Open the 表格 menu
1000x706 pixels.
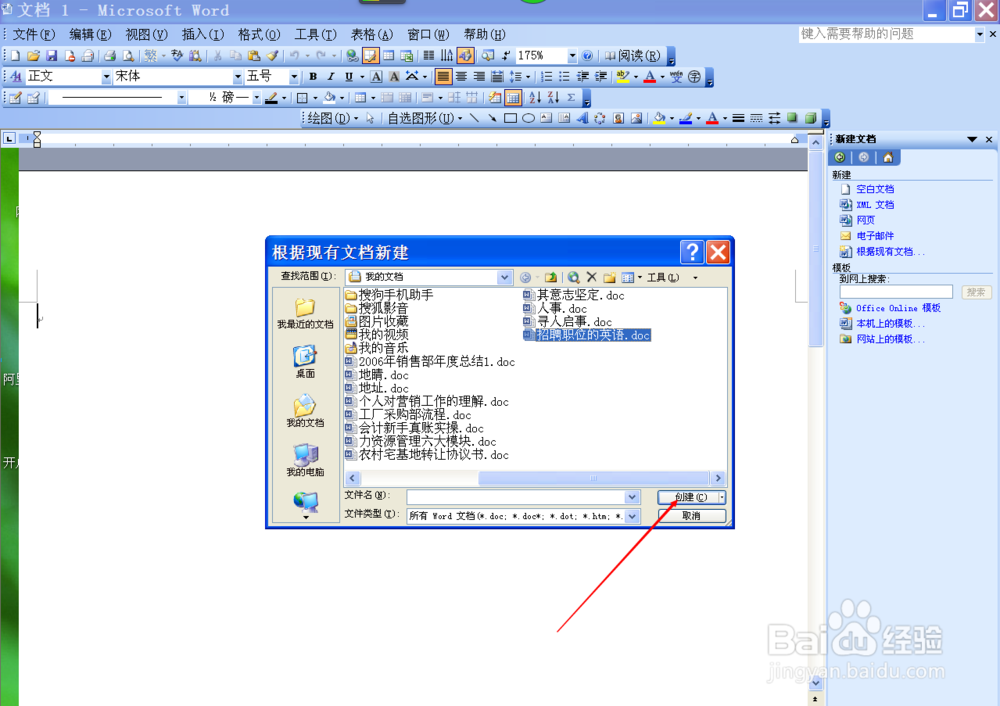point(370,33)
